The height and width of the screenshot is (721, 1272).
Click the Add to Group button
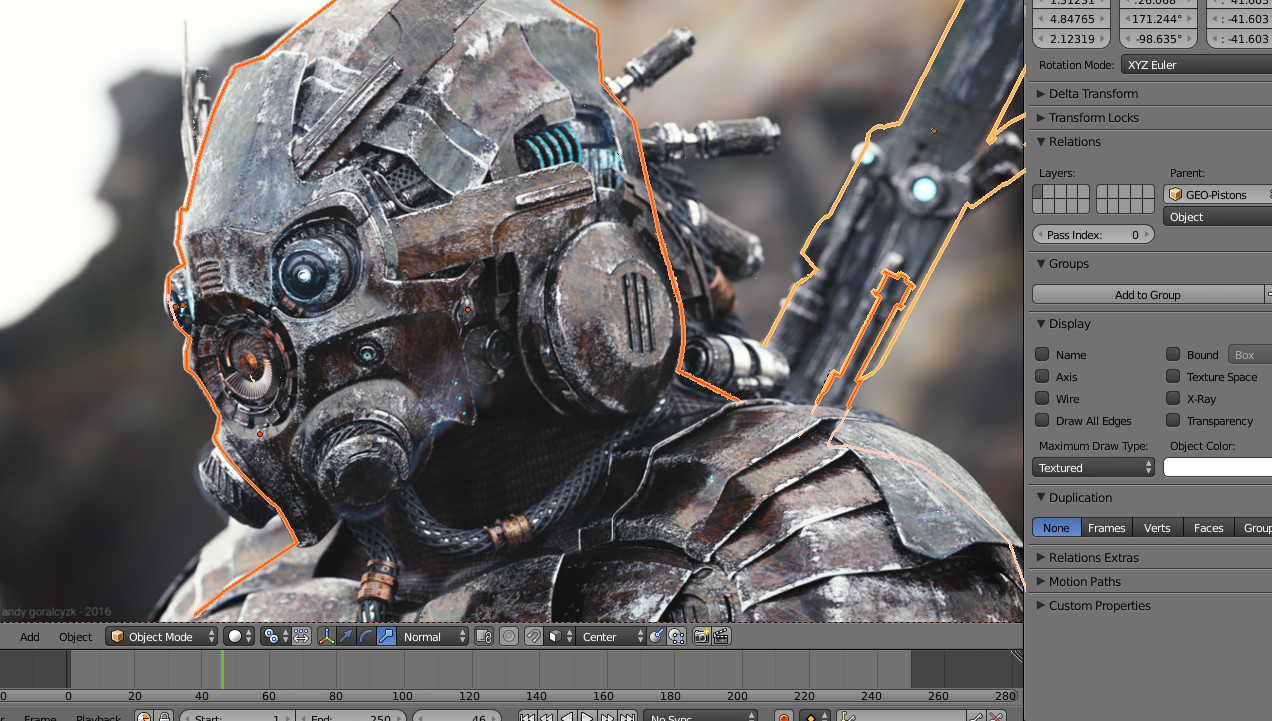1147,294
